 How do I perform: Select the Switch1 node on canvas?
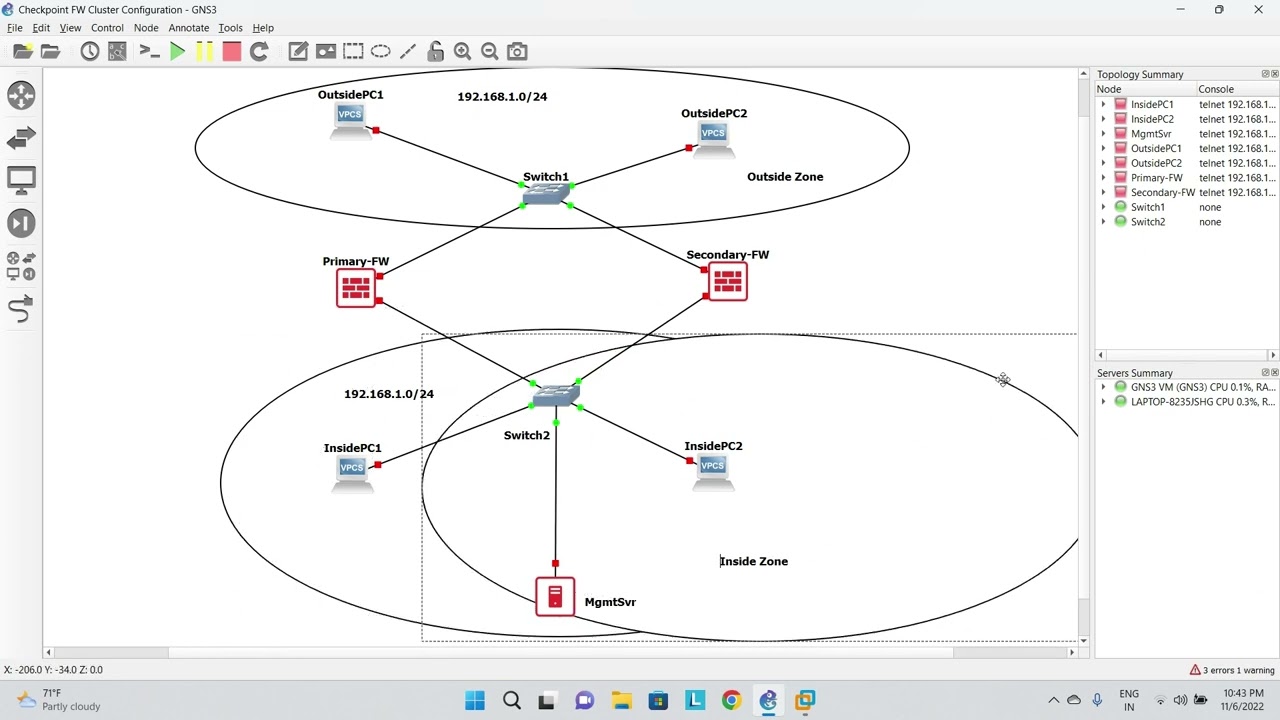click(x=546, y=194)
